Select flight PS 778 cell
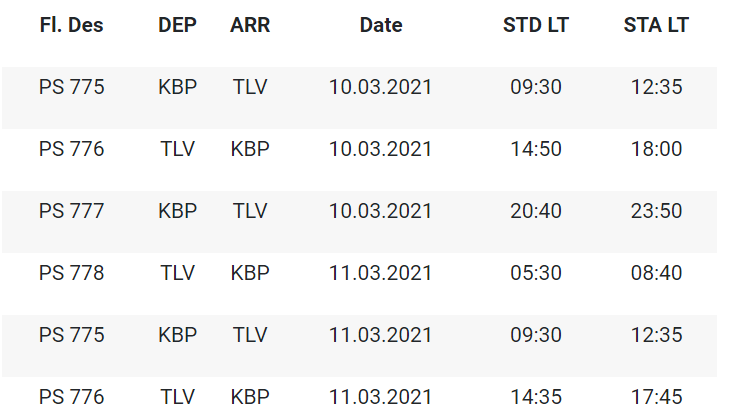734x419 pixels. pyautogui.click(x=72, y=273)
